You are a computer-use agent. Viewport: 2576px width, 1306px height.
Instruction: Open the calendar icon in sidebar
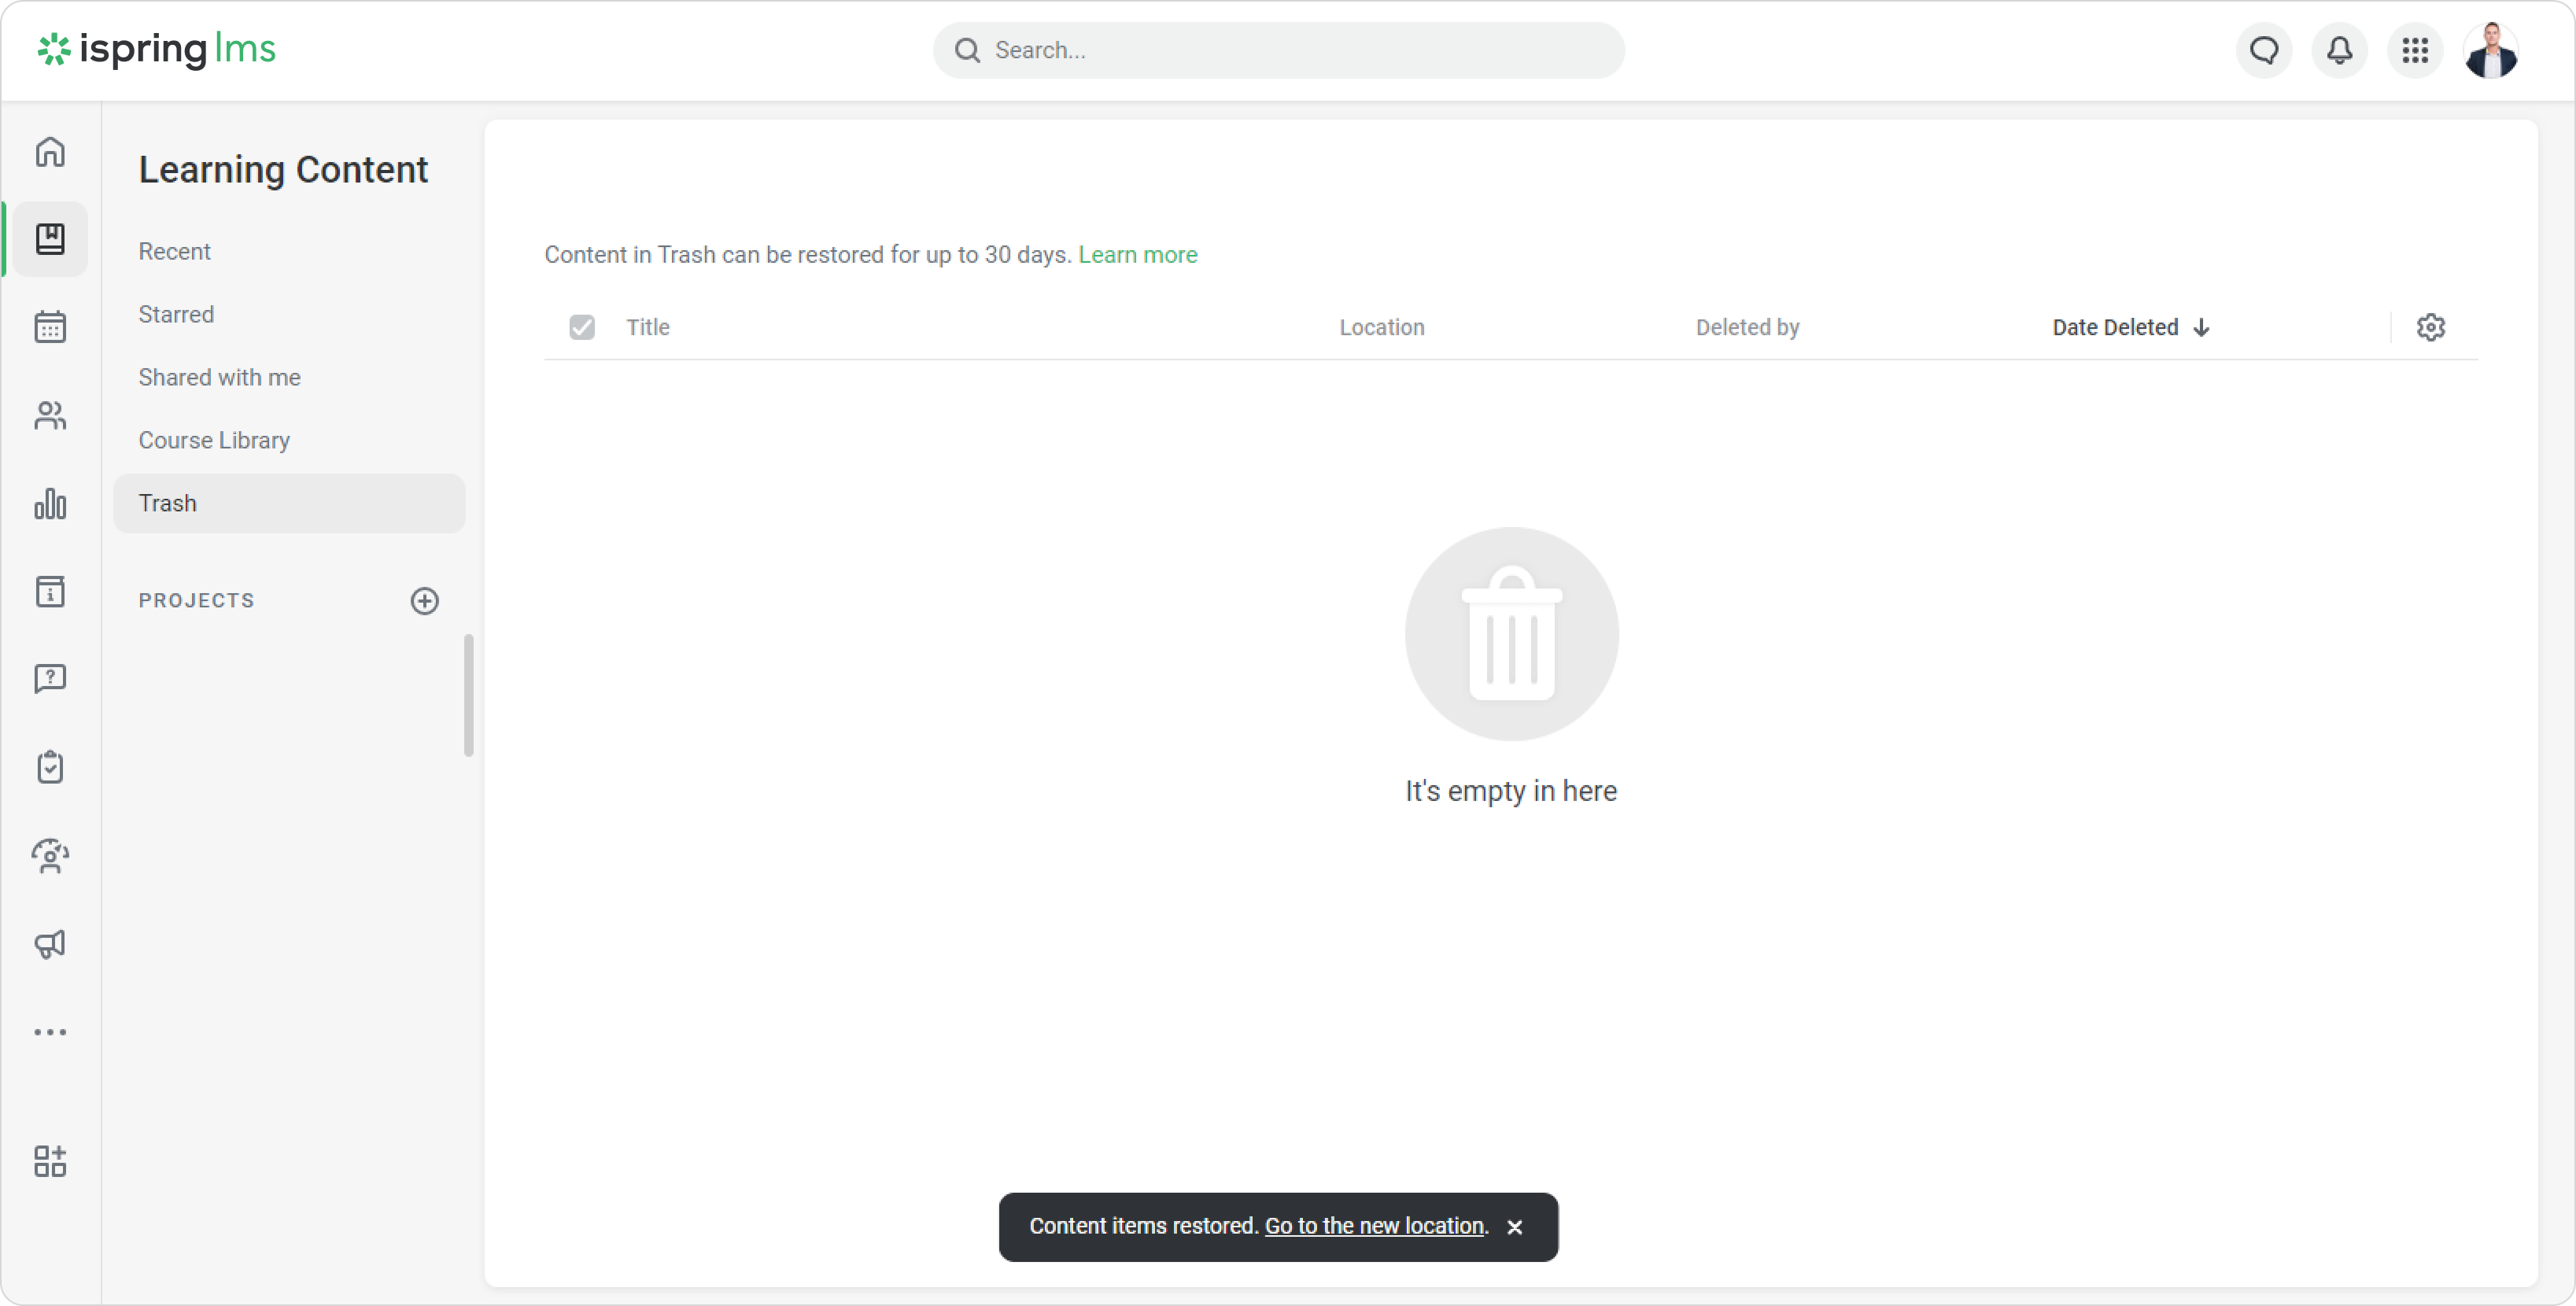50,327
